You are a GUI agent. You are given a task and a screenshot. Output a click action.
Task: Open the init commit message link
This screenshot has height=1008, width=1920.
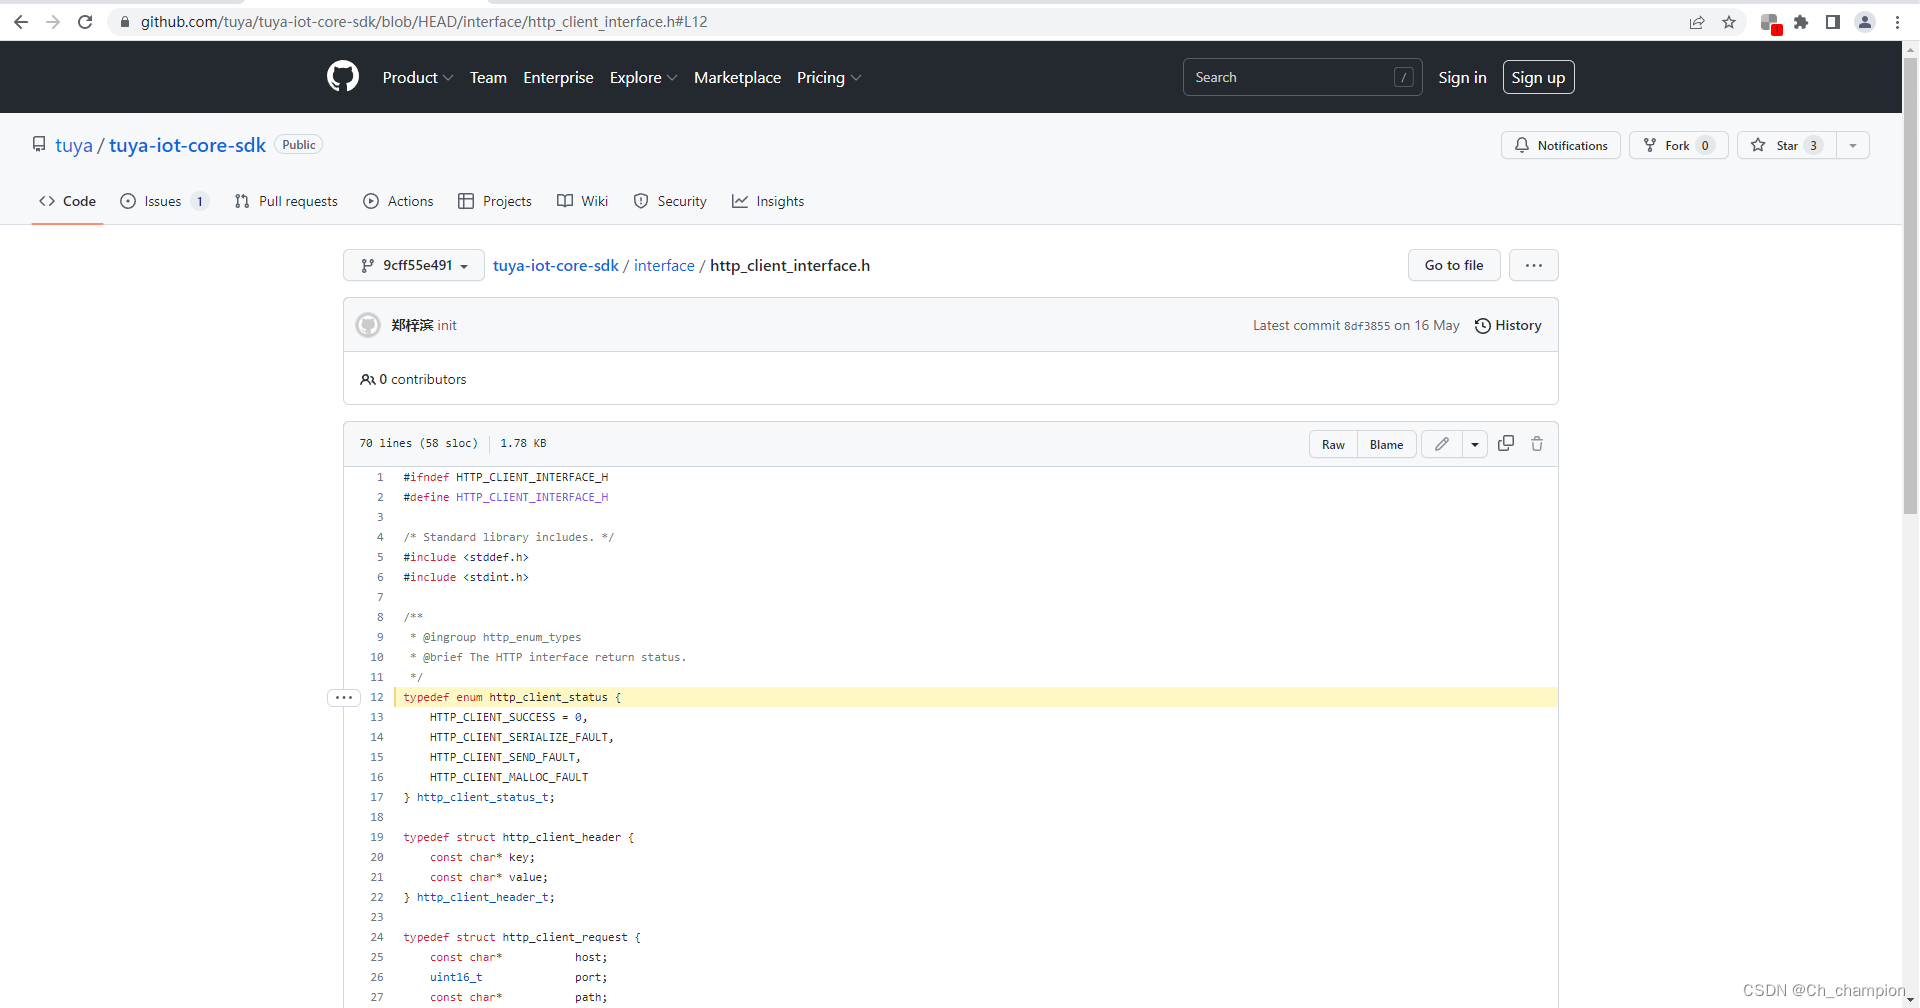pyautogui.click(x=447, y=325)
